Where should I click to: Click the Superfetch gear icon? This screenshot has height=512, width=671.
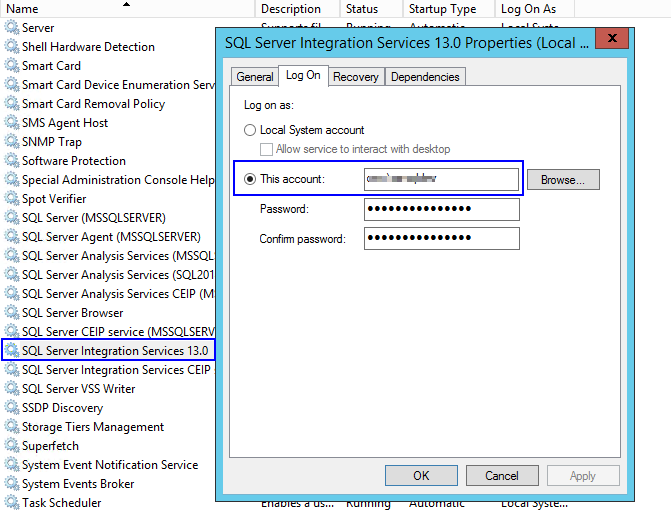point(12,446)
